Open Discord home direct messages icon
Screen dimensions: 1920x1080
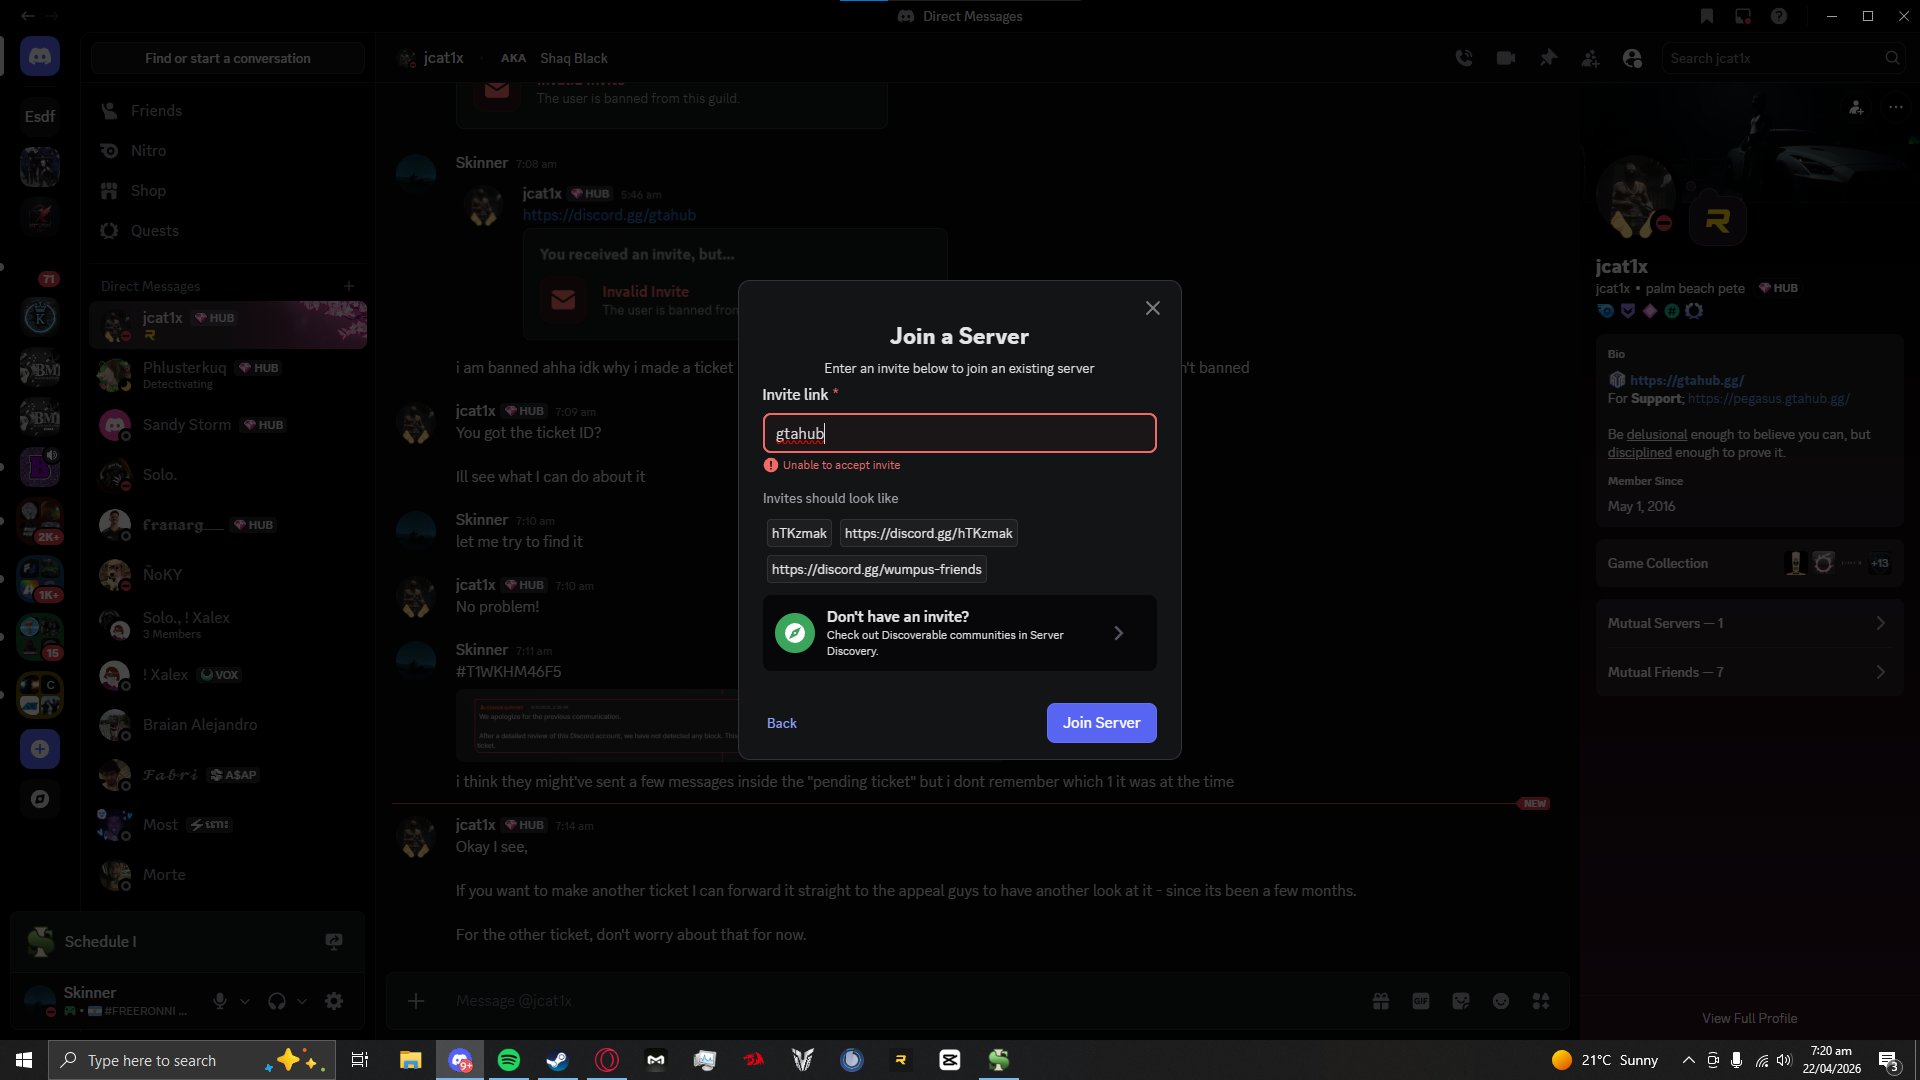(40, 57)
